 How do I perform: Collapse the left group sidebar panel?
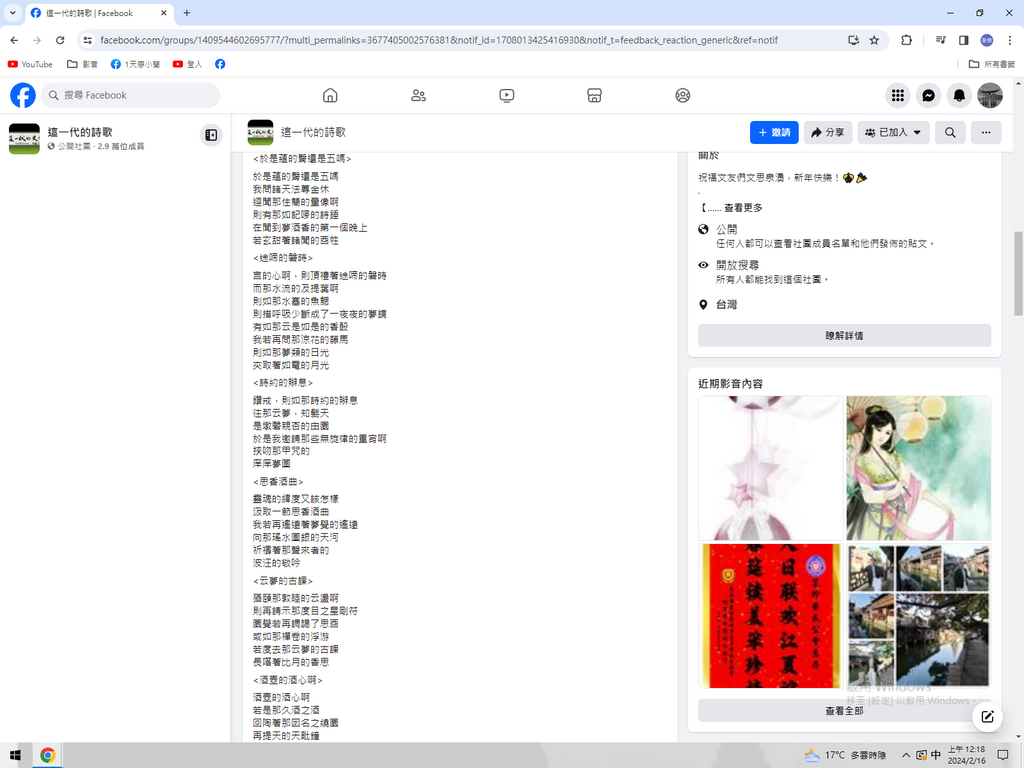click(211, 135)
